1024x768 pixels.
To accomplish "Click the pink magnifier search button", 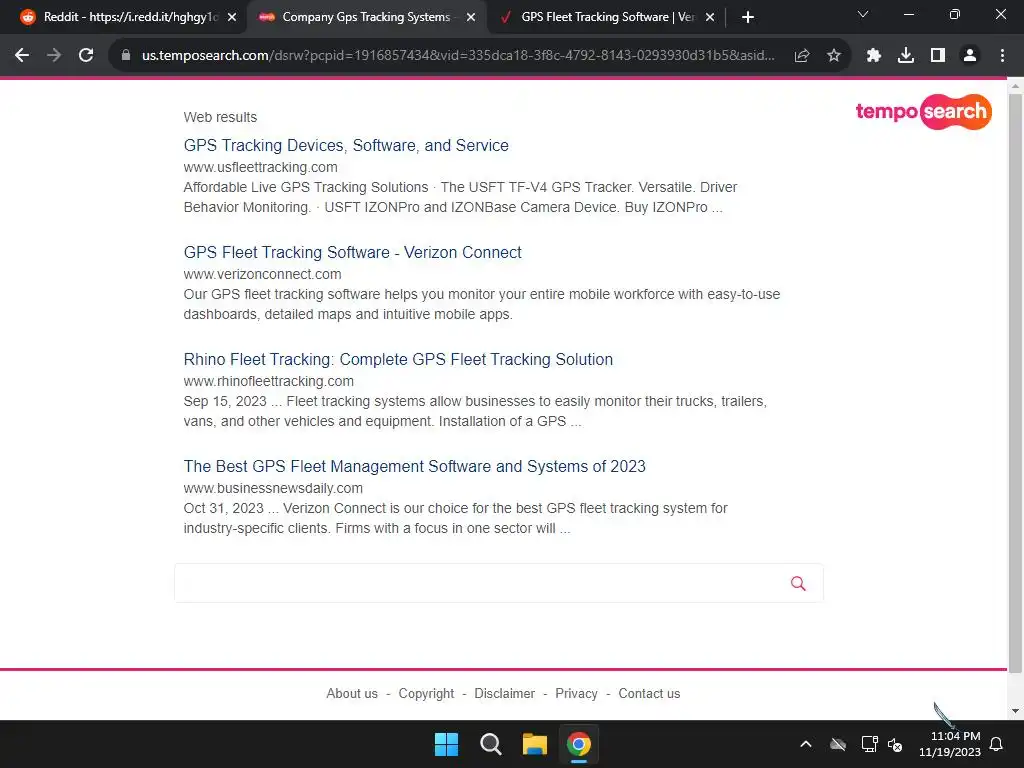I will coord(798,583).
